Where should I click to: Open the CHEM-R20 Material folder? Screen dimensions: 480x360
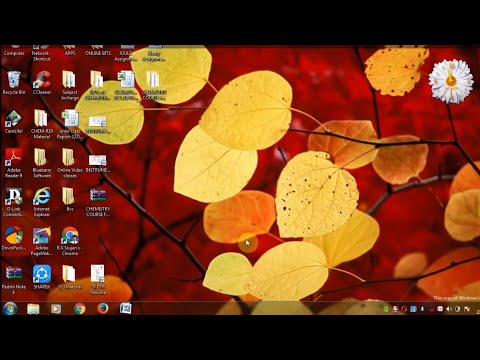(x=42, y=124)
